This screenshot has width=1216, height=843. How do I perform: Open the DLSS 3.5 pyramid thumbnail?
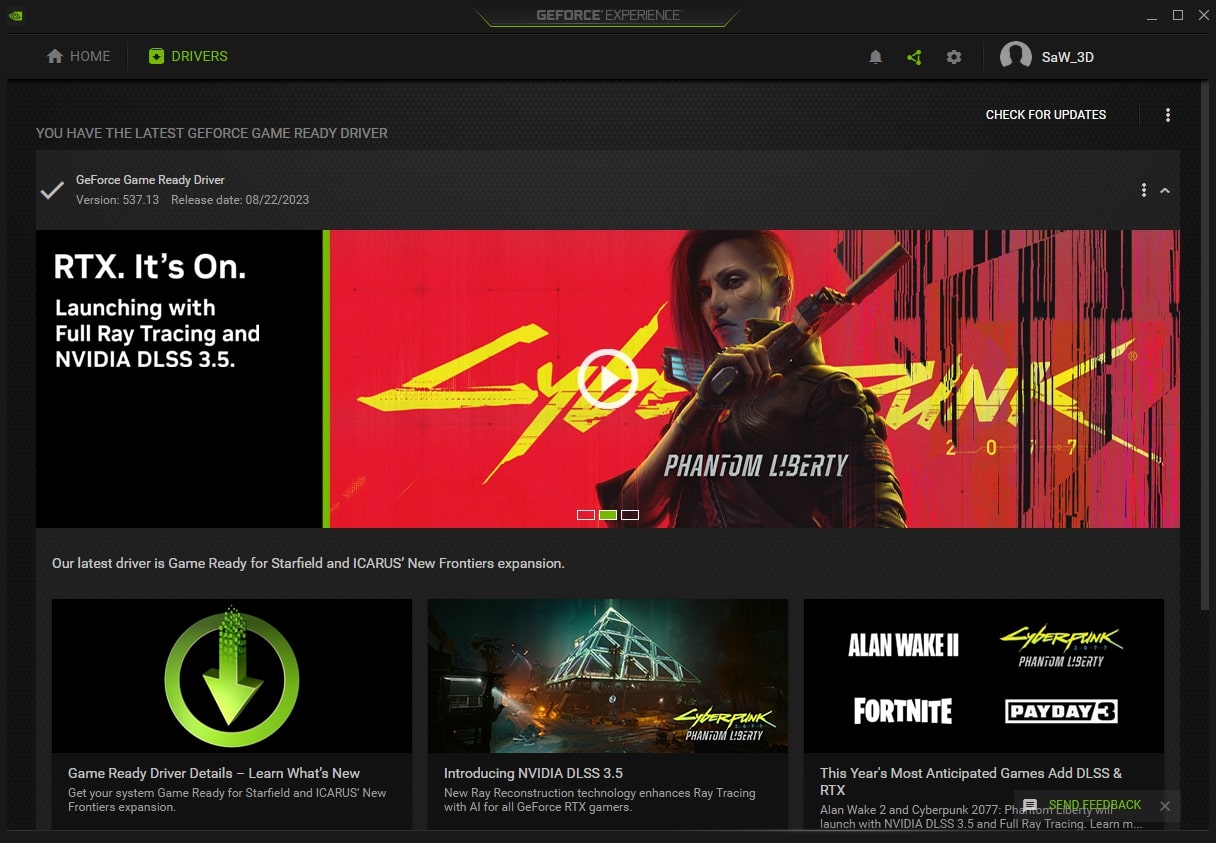pos(608,676)
